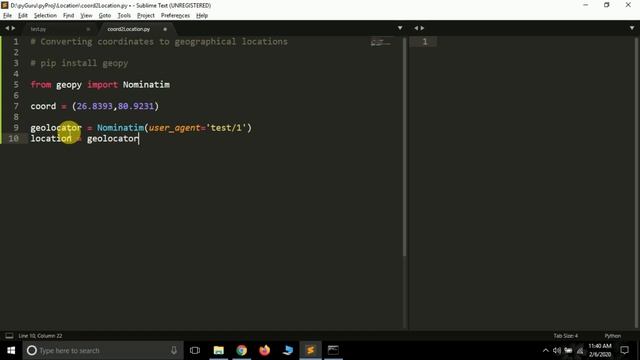This screenshot has width=640, height=360.
Task: Go to next tab in right pane
Action: [422, 28]
